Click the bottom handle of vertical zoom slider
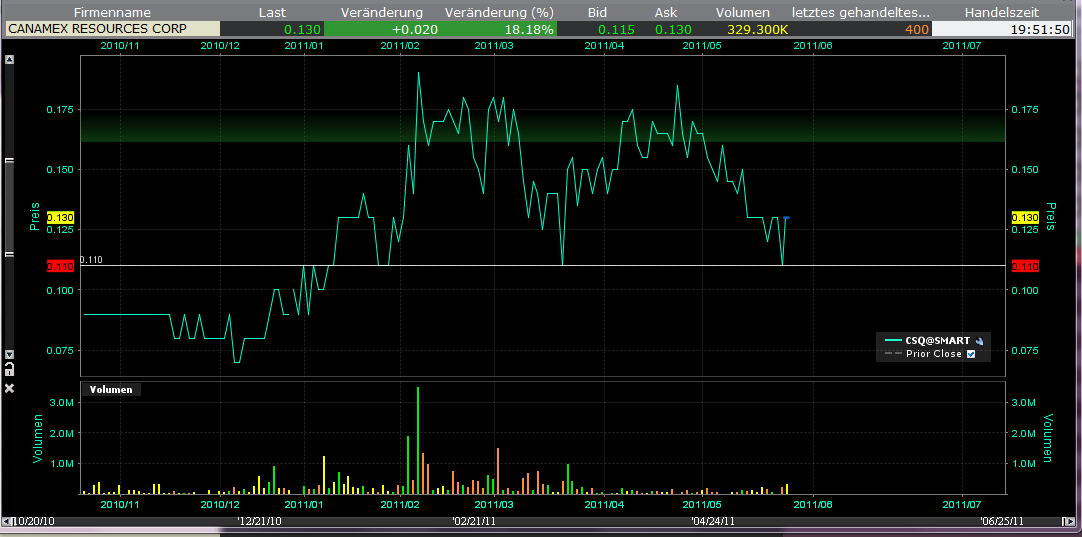The height and width of the screenshot is (537, 1082). [x=10, y=255]
